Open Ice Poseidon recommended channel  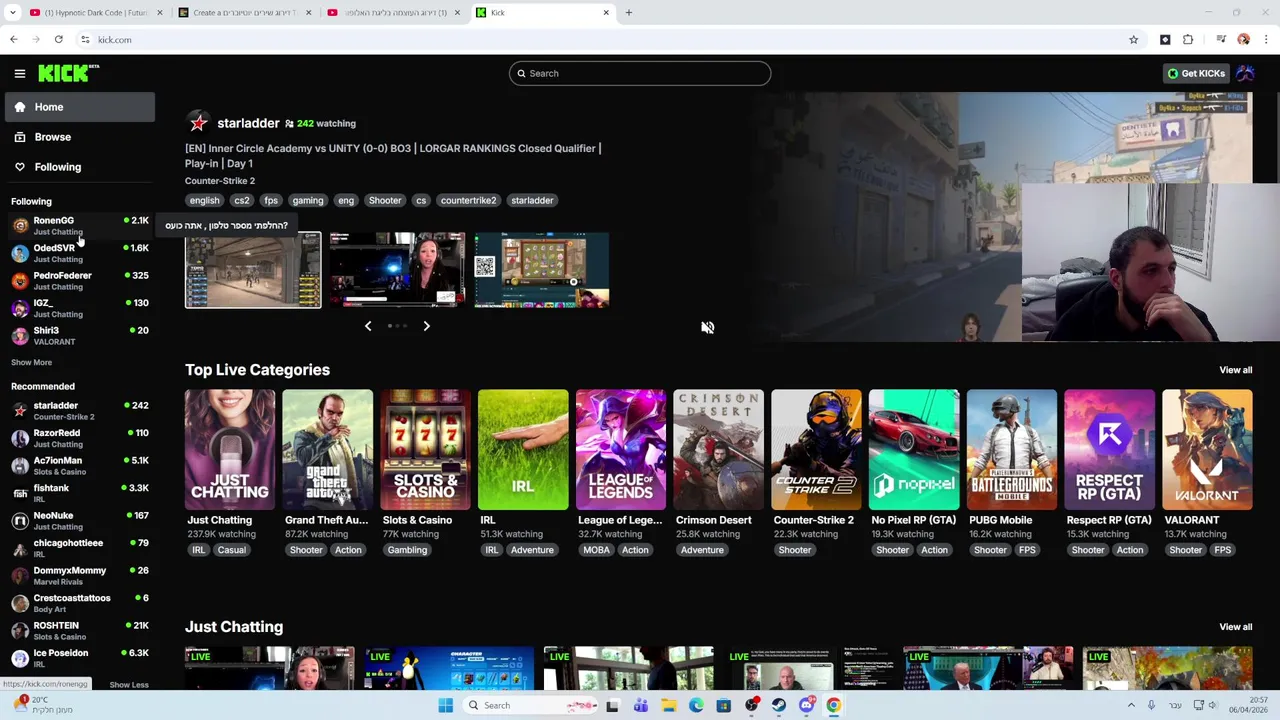tap(79, 658)
